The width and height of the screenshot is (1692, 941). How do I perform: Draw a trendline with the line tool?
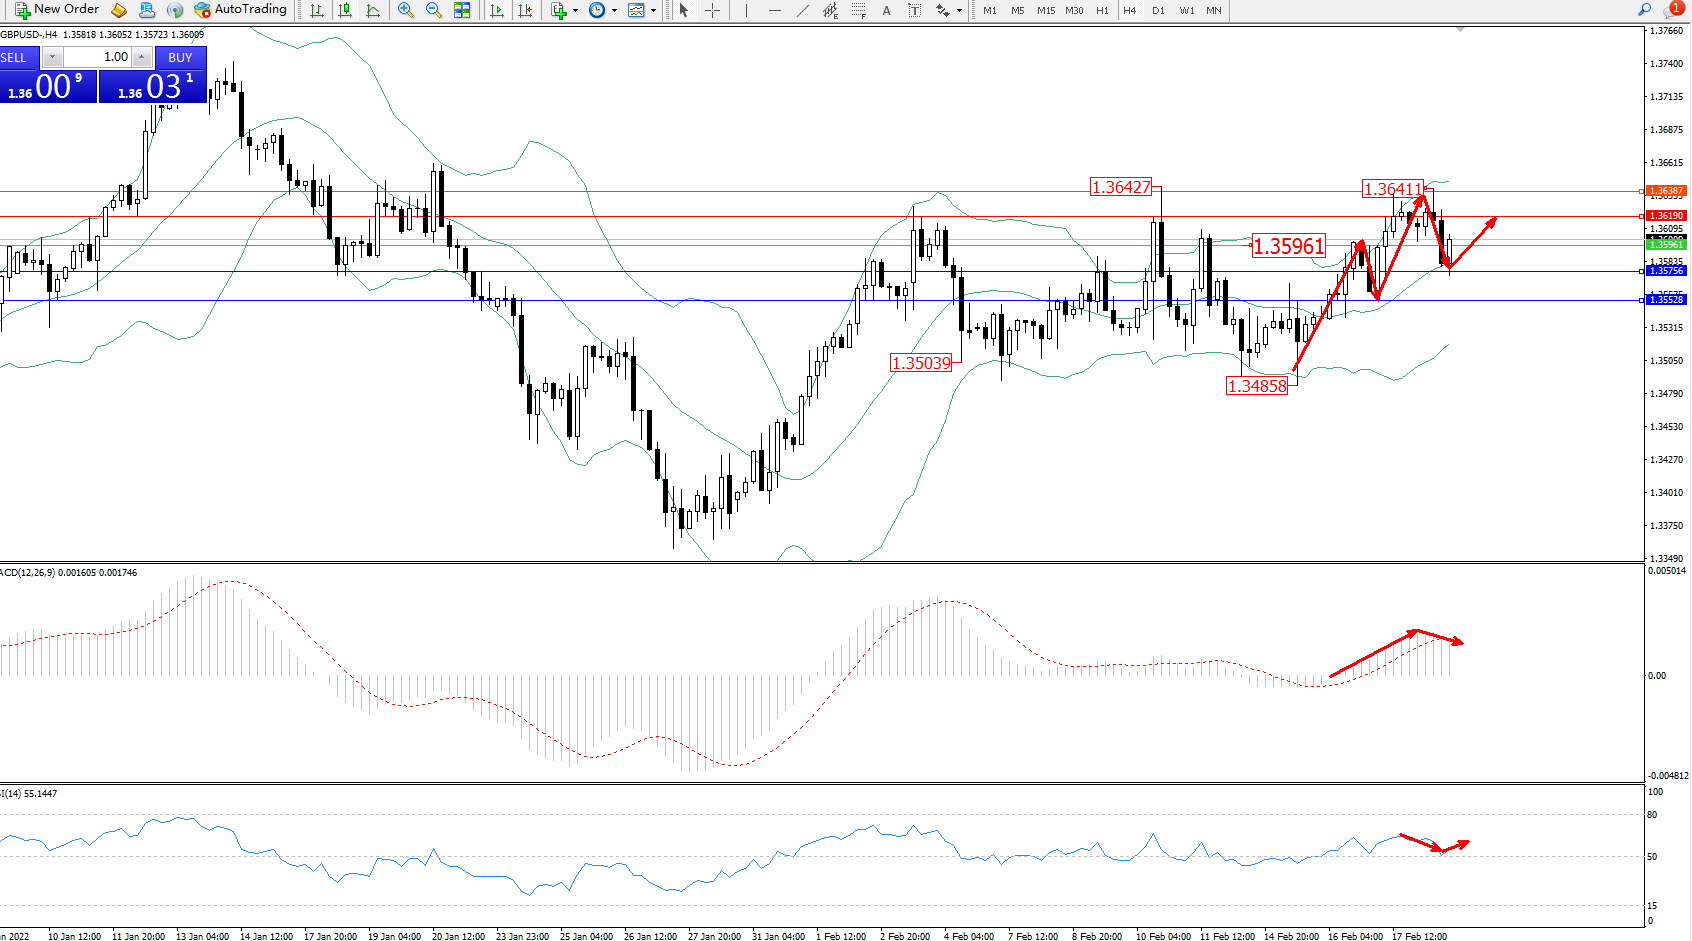802,10
